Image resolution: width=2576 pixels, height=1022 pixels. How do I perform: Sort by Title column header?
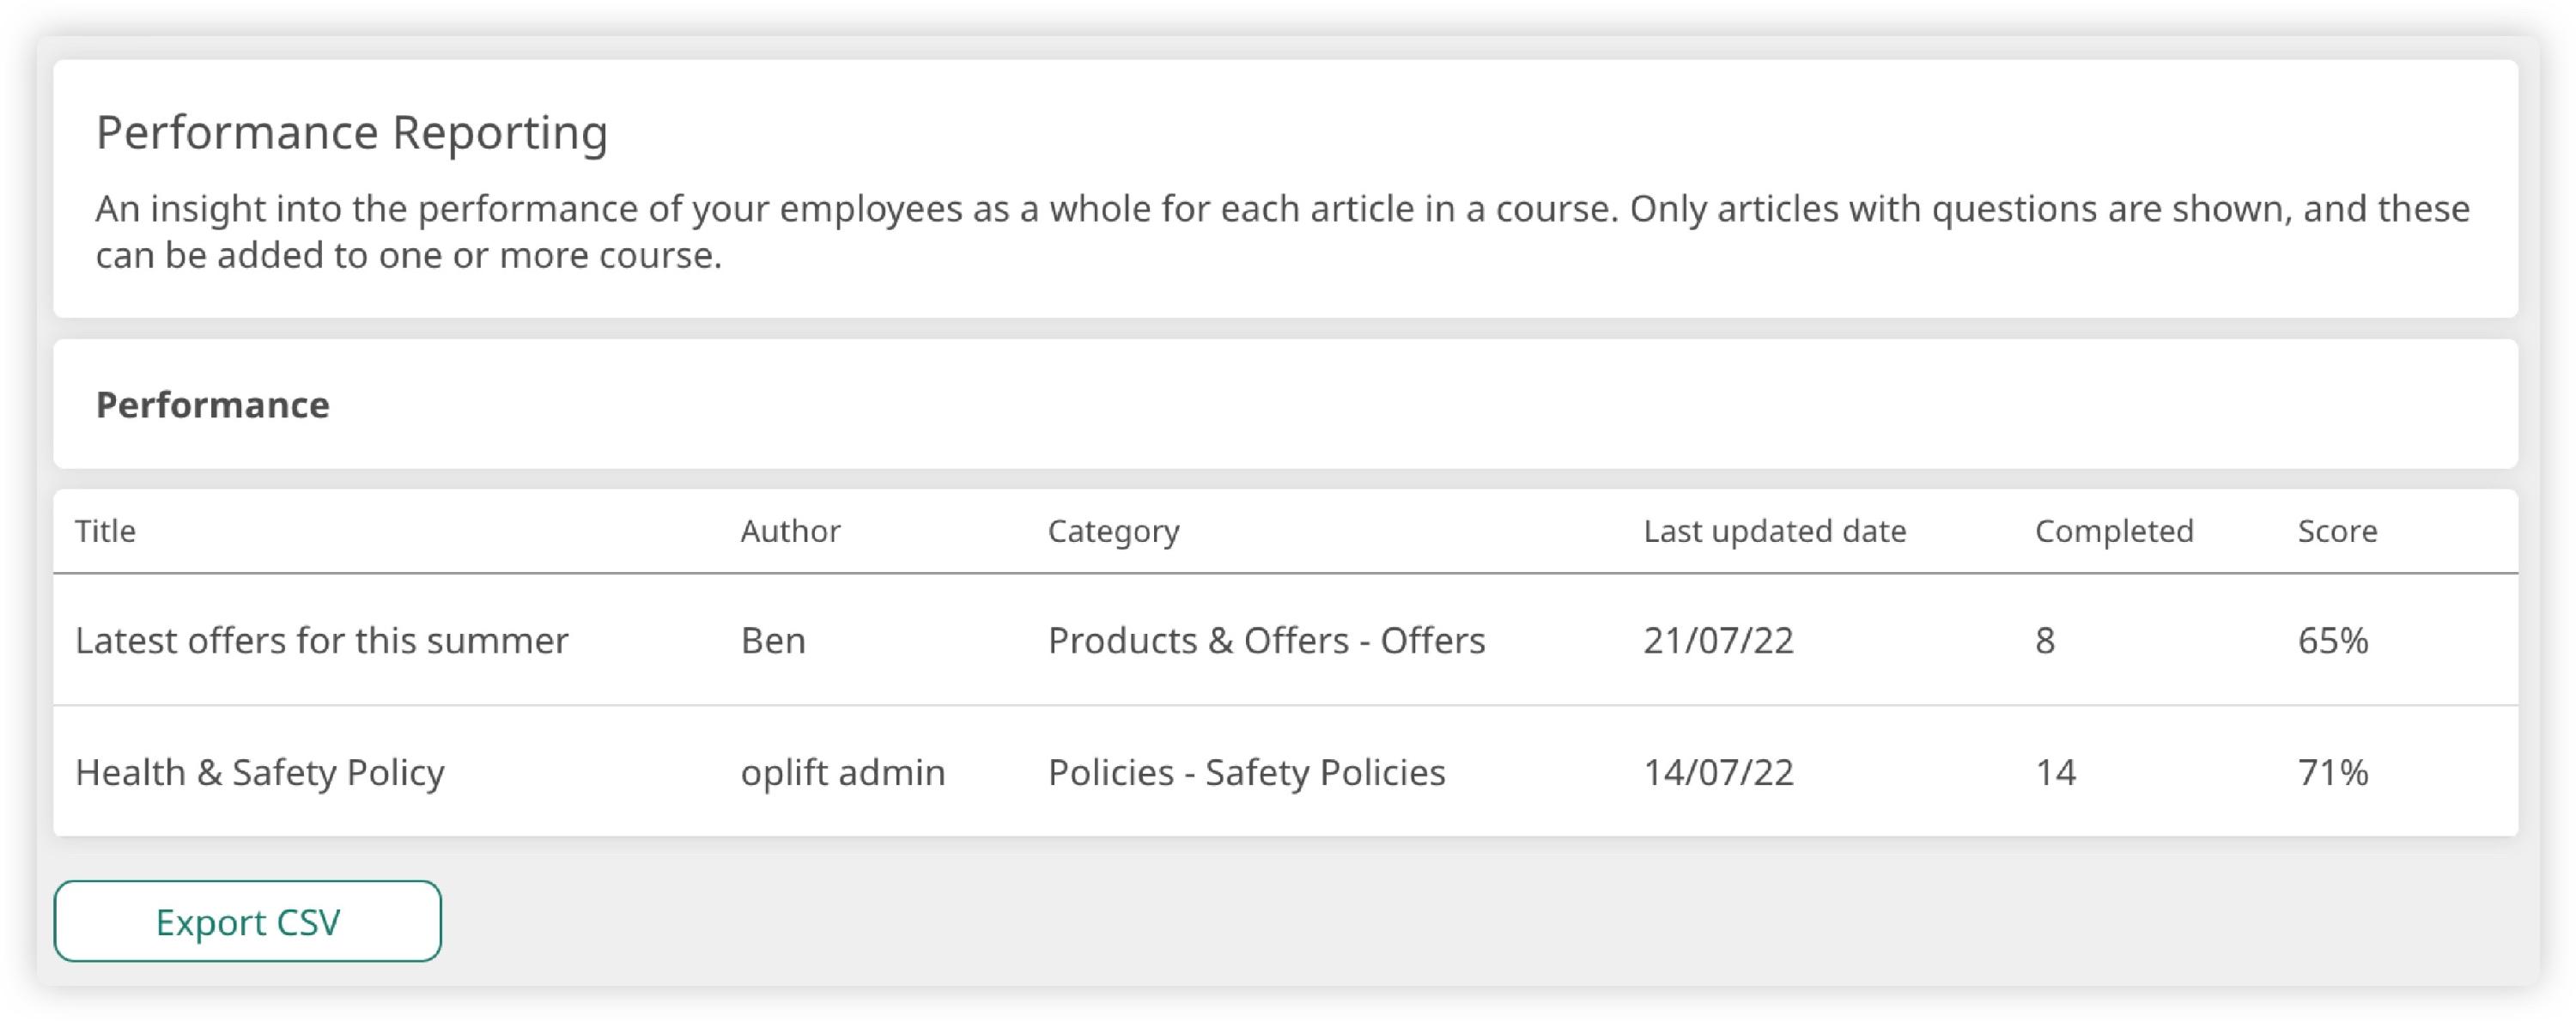(105, 531)
